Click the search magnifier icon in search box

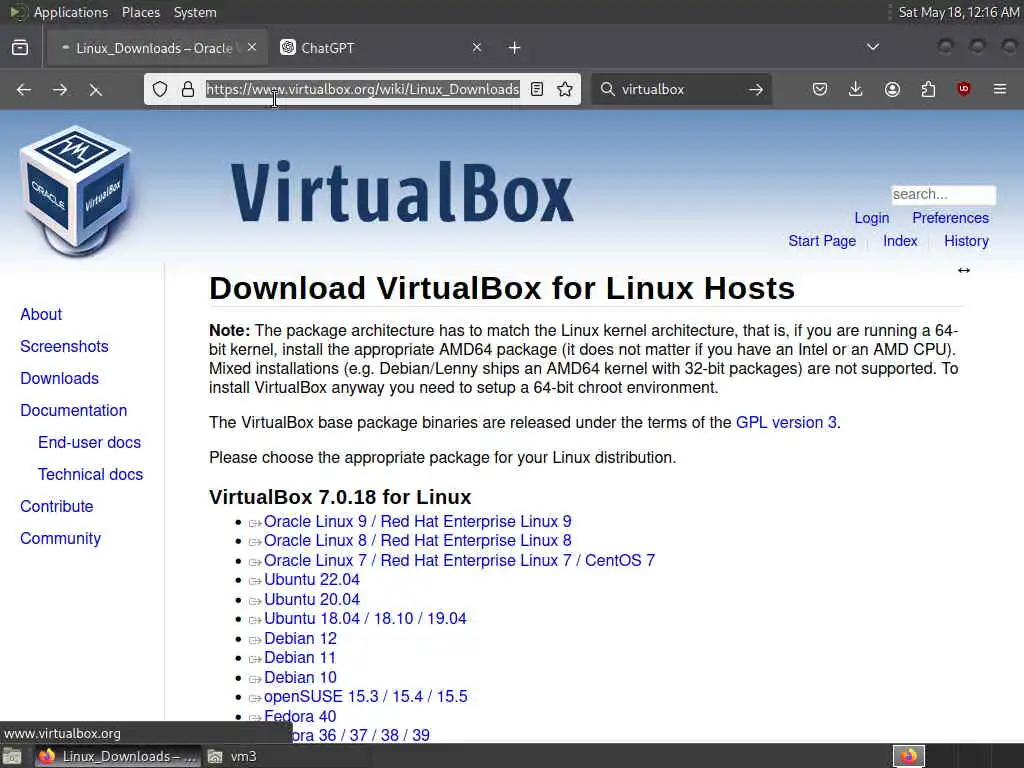point(608,89)
